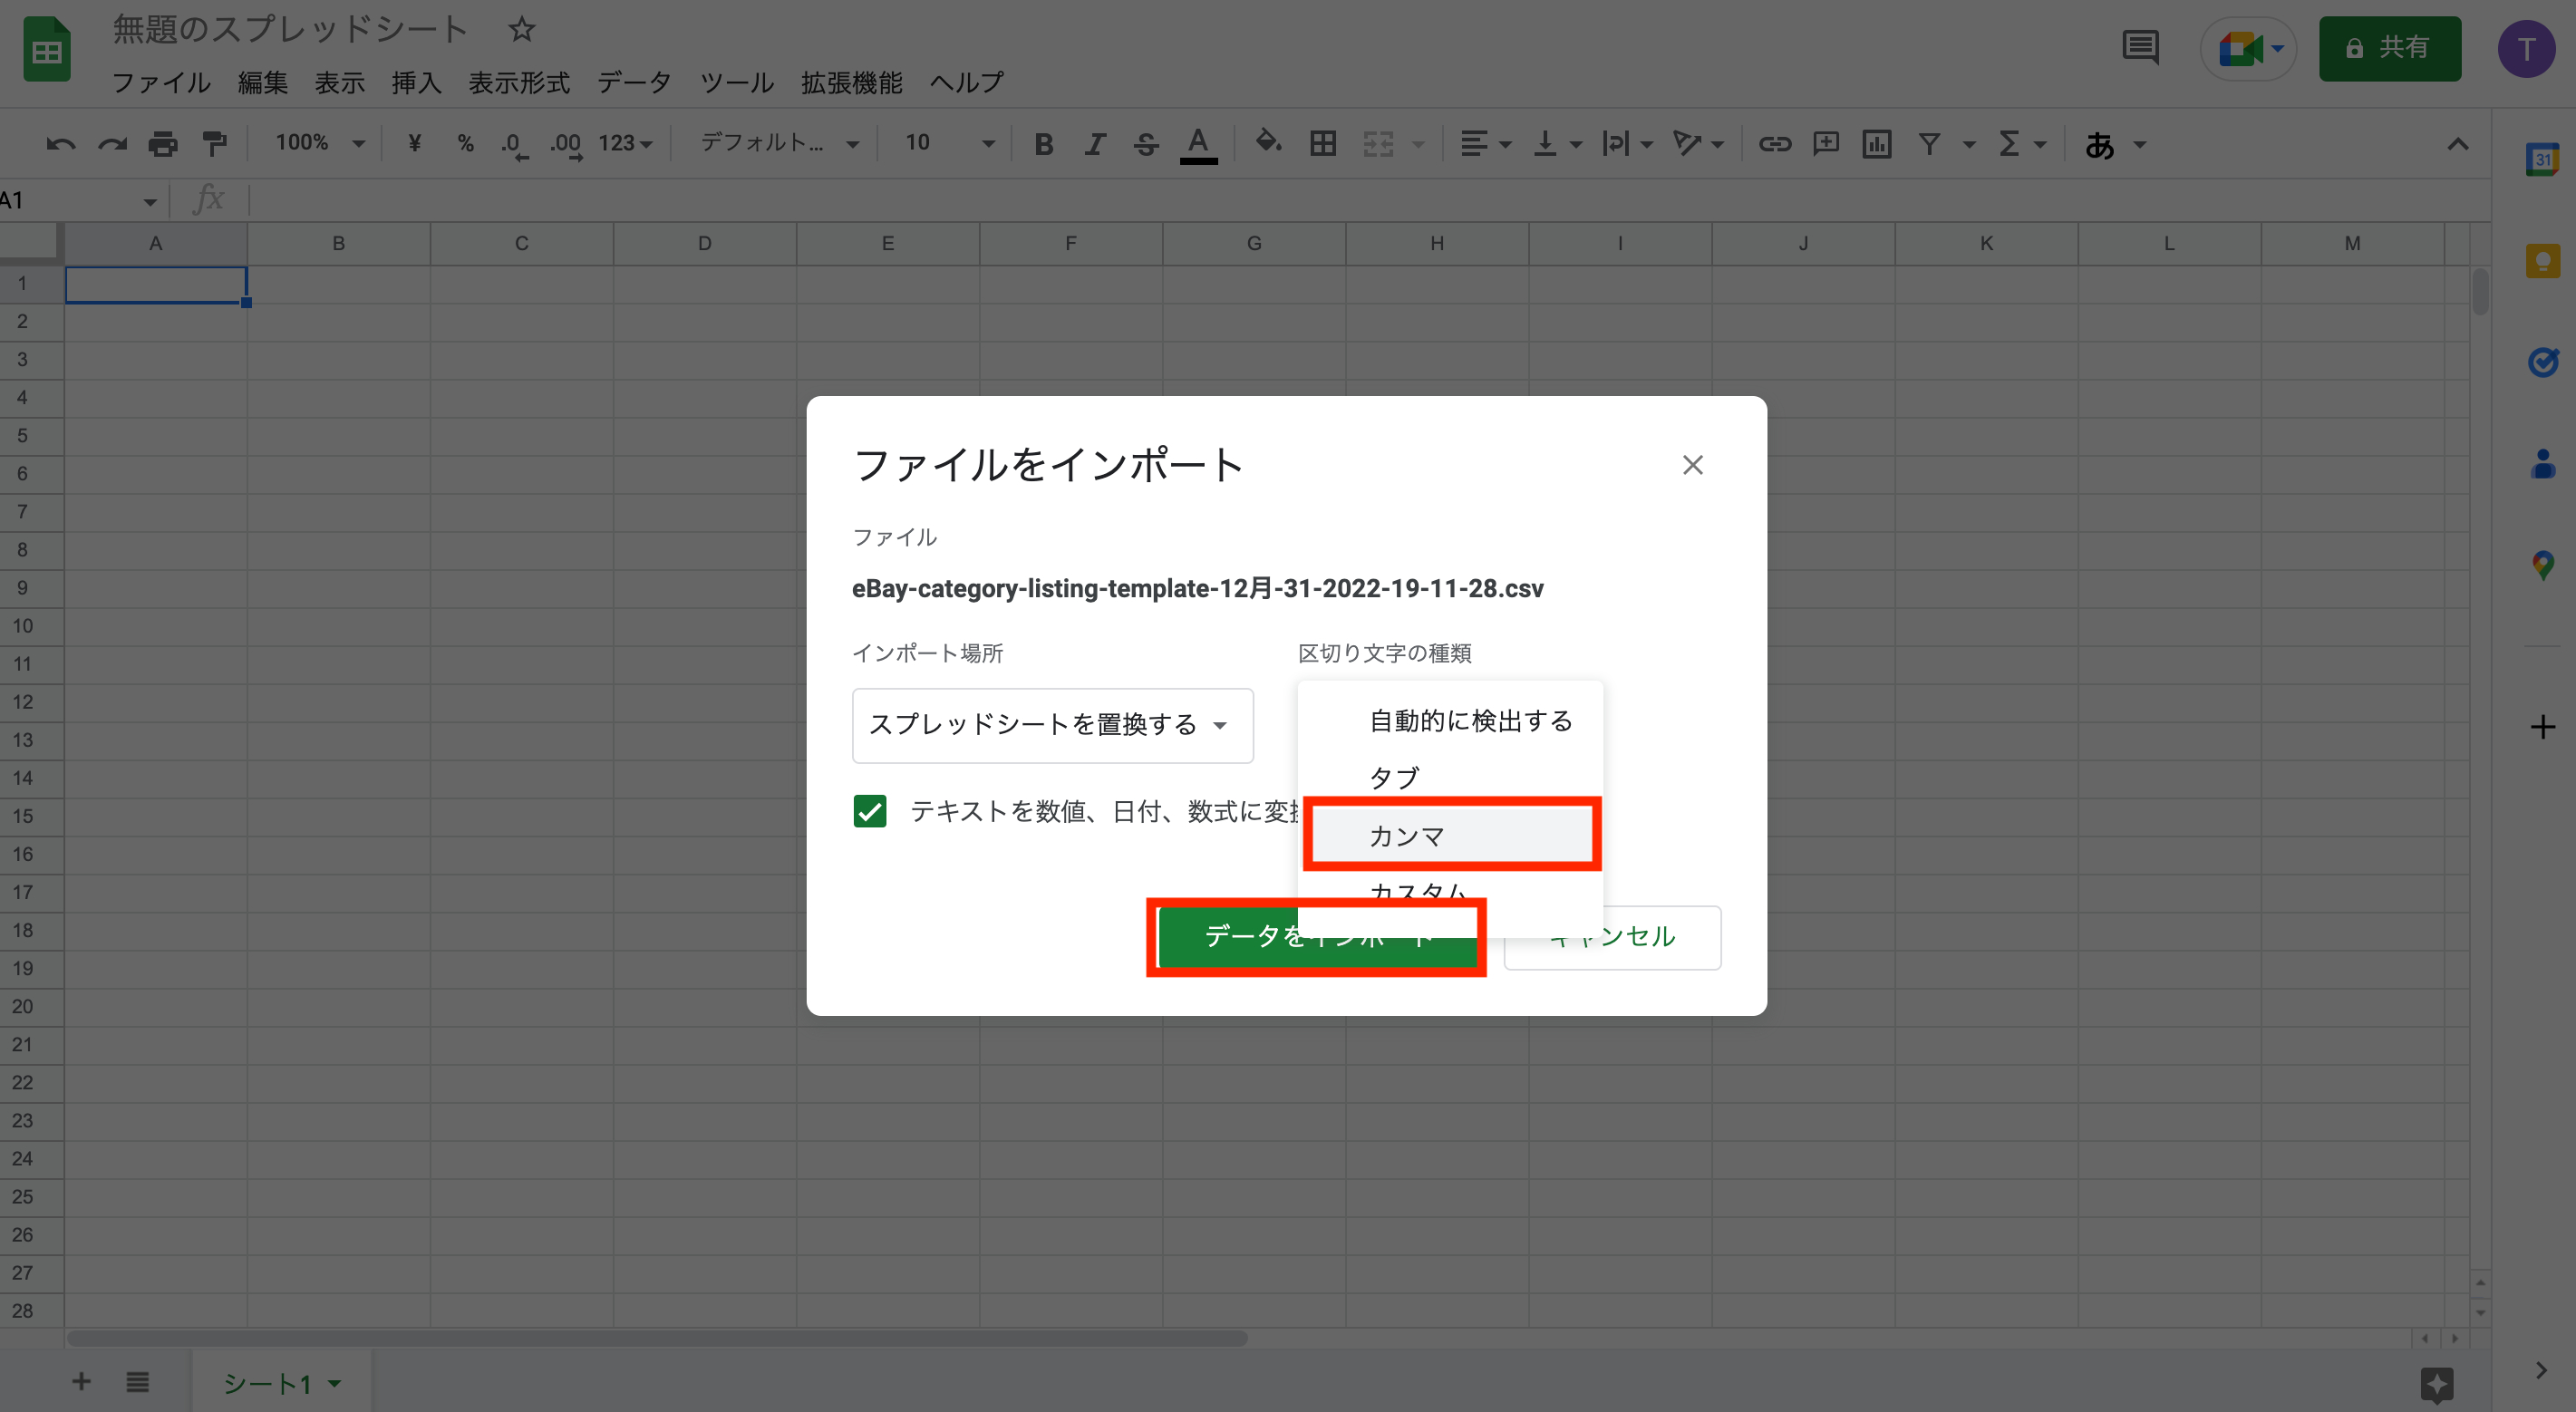Image resolution: width=2576 pixels, height=1412 pixels.
Task: Open the データ menu
Action: (634, 83)
